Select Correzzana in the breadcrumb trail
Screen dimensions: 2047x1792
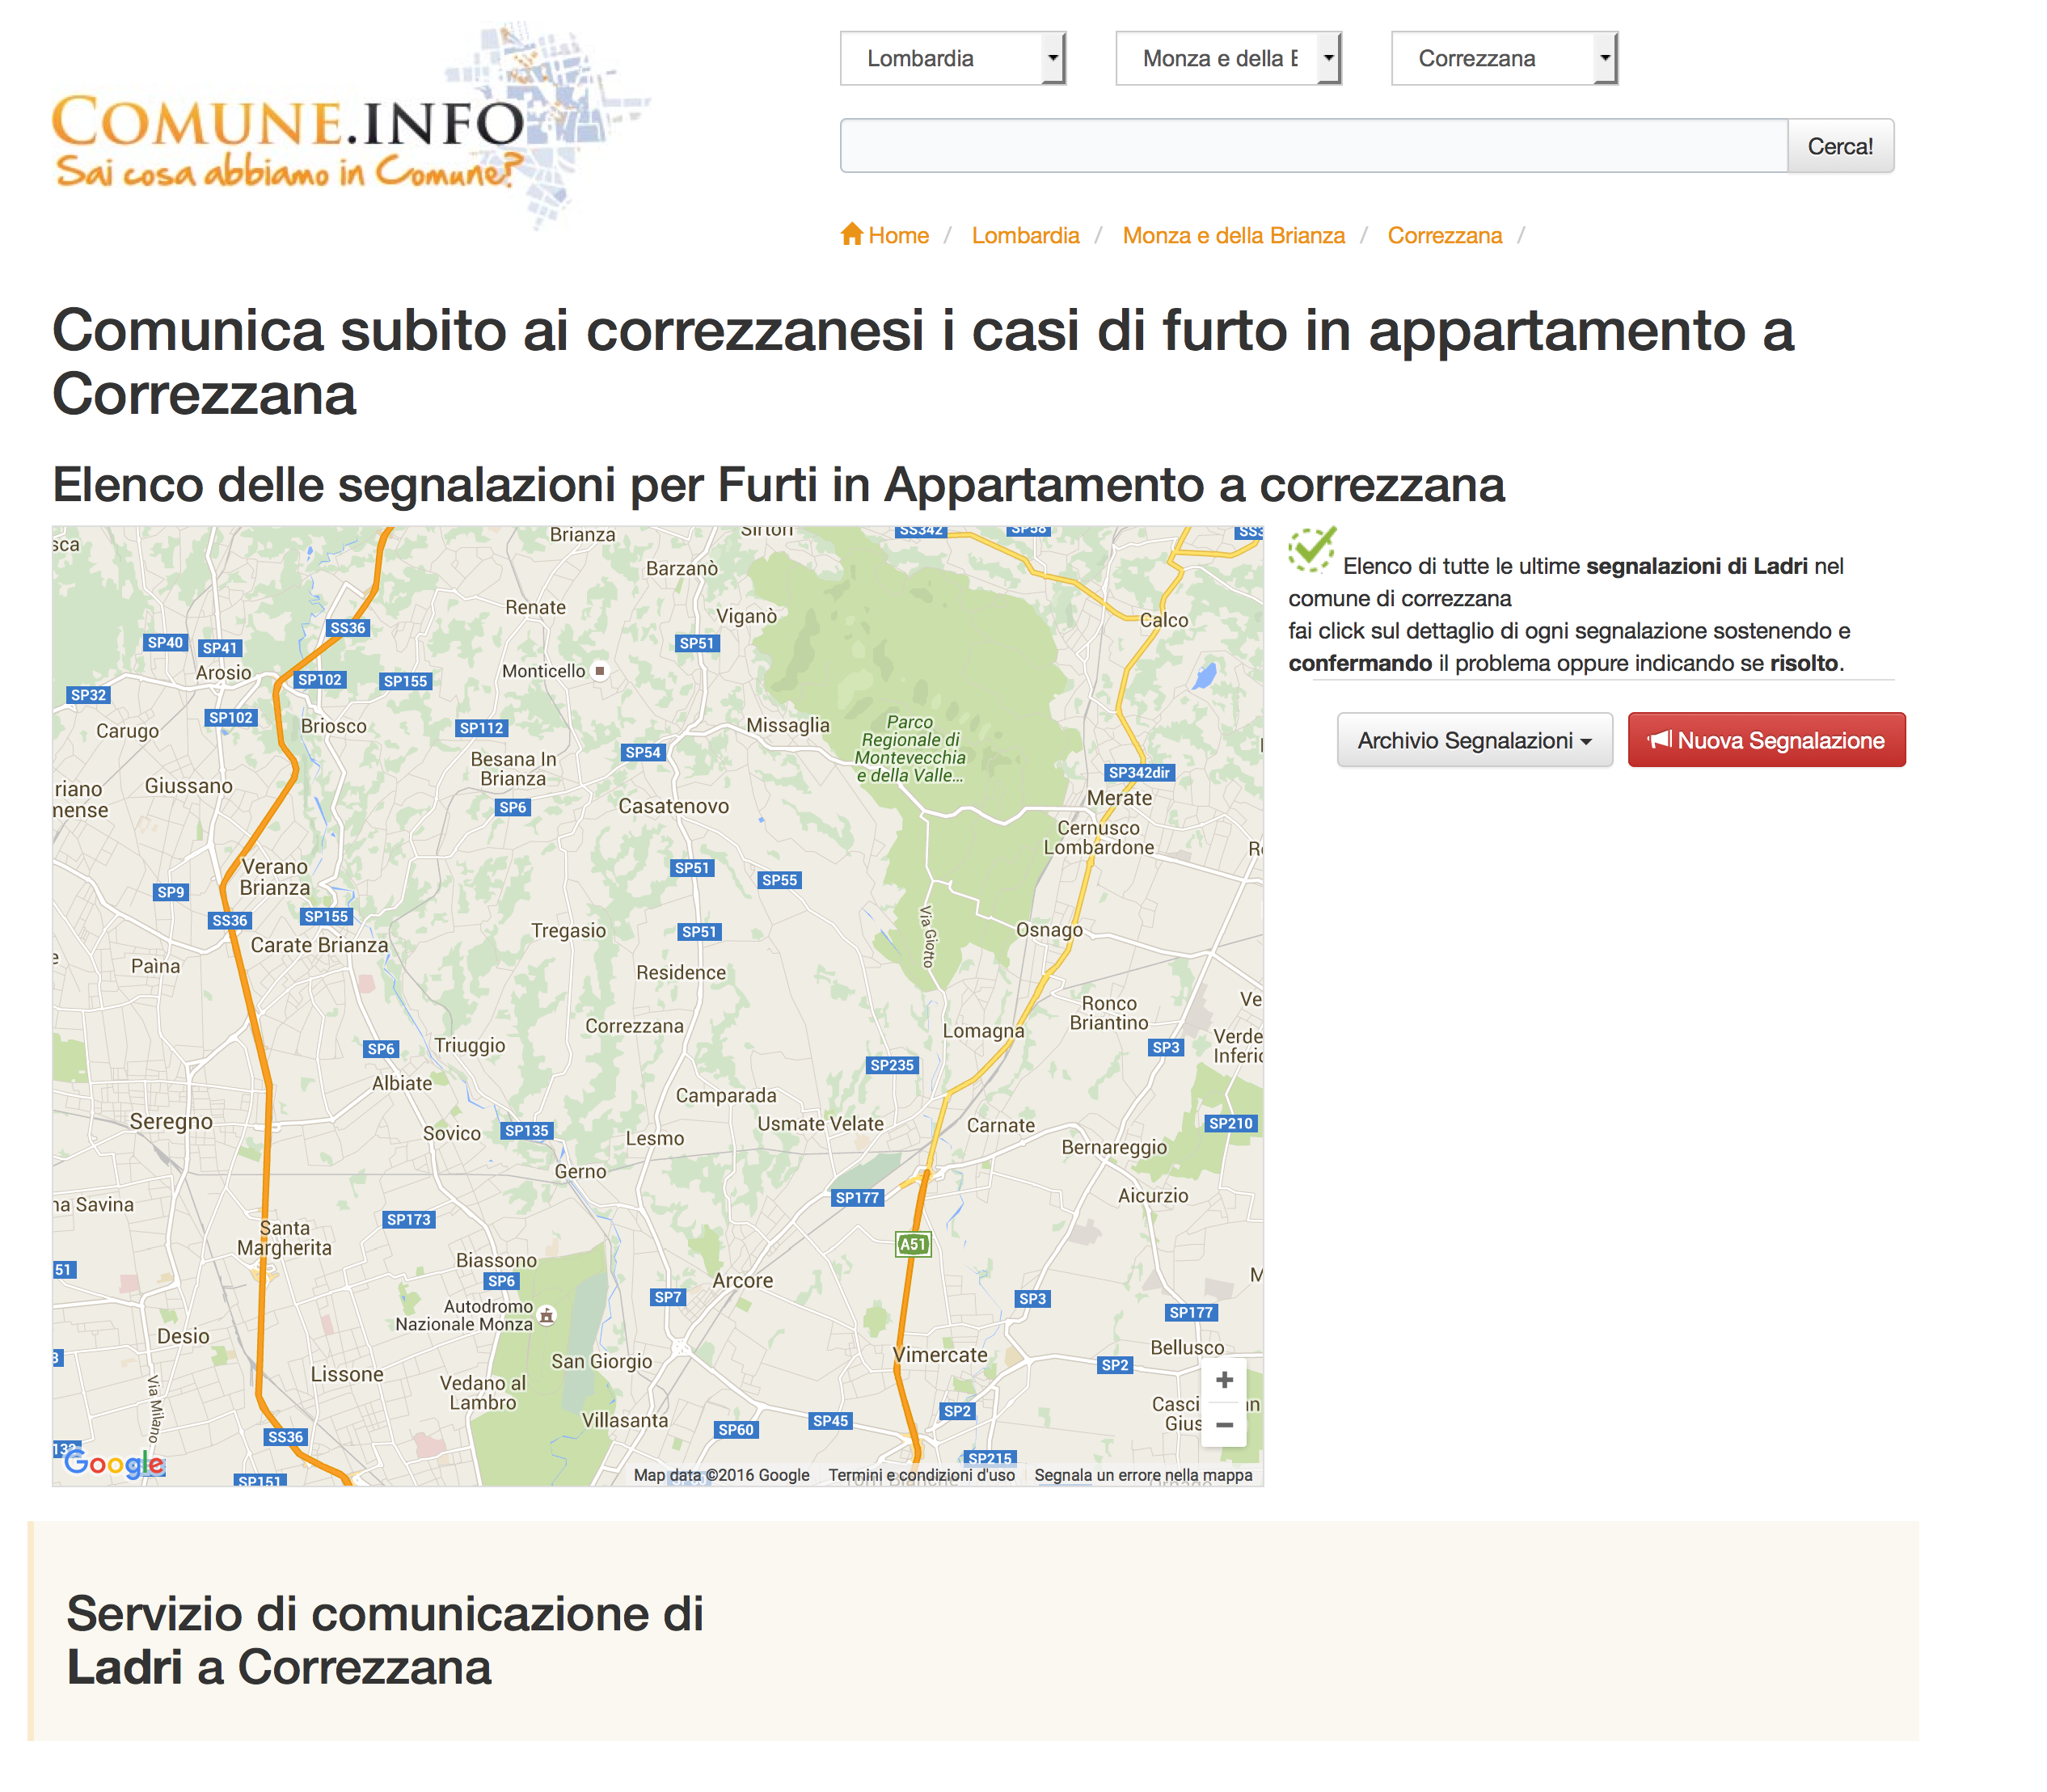[1444, 235]
